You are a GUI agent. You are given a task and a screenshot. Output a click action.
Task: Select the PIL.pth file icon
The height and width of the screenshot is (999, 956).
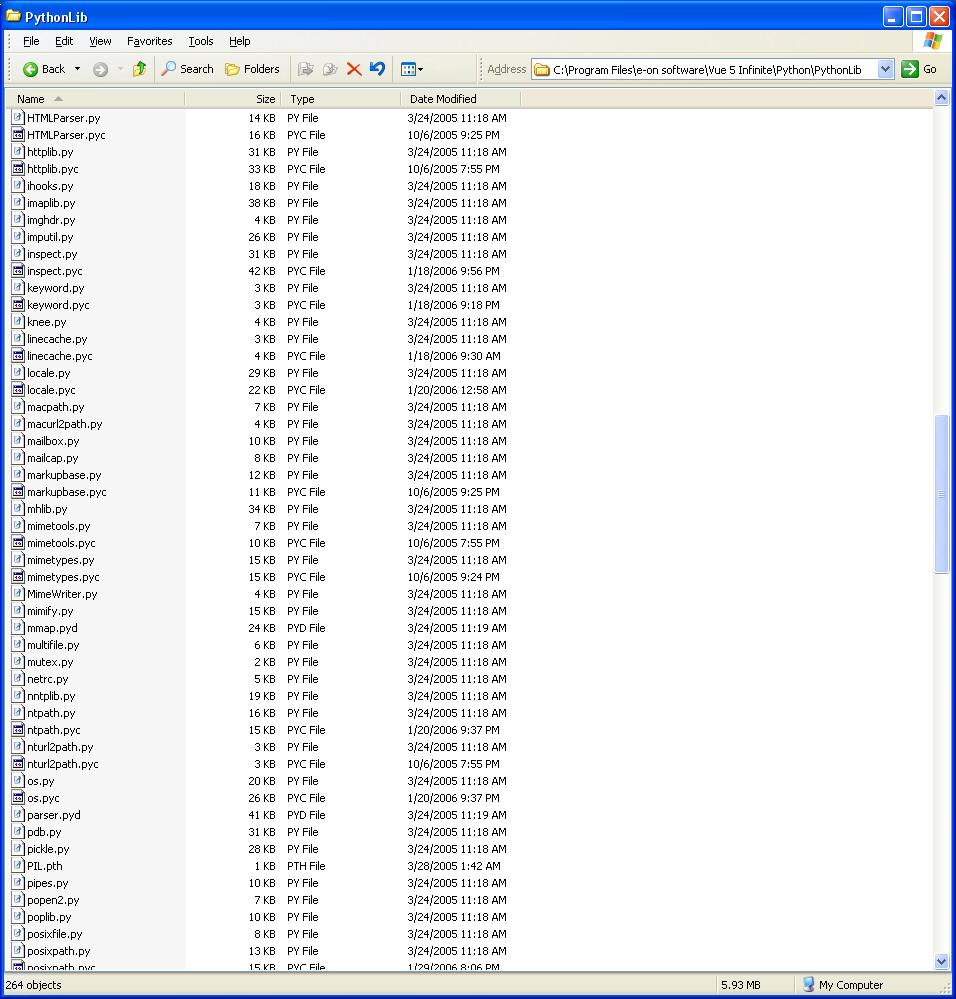18,865
